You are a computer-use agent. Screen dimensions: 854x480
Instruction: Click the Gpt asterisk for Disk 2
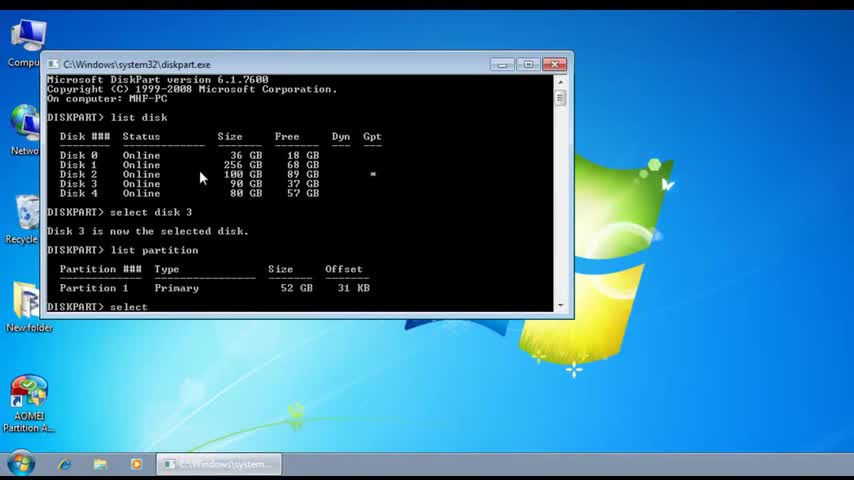tap(373, 174)
